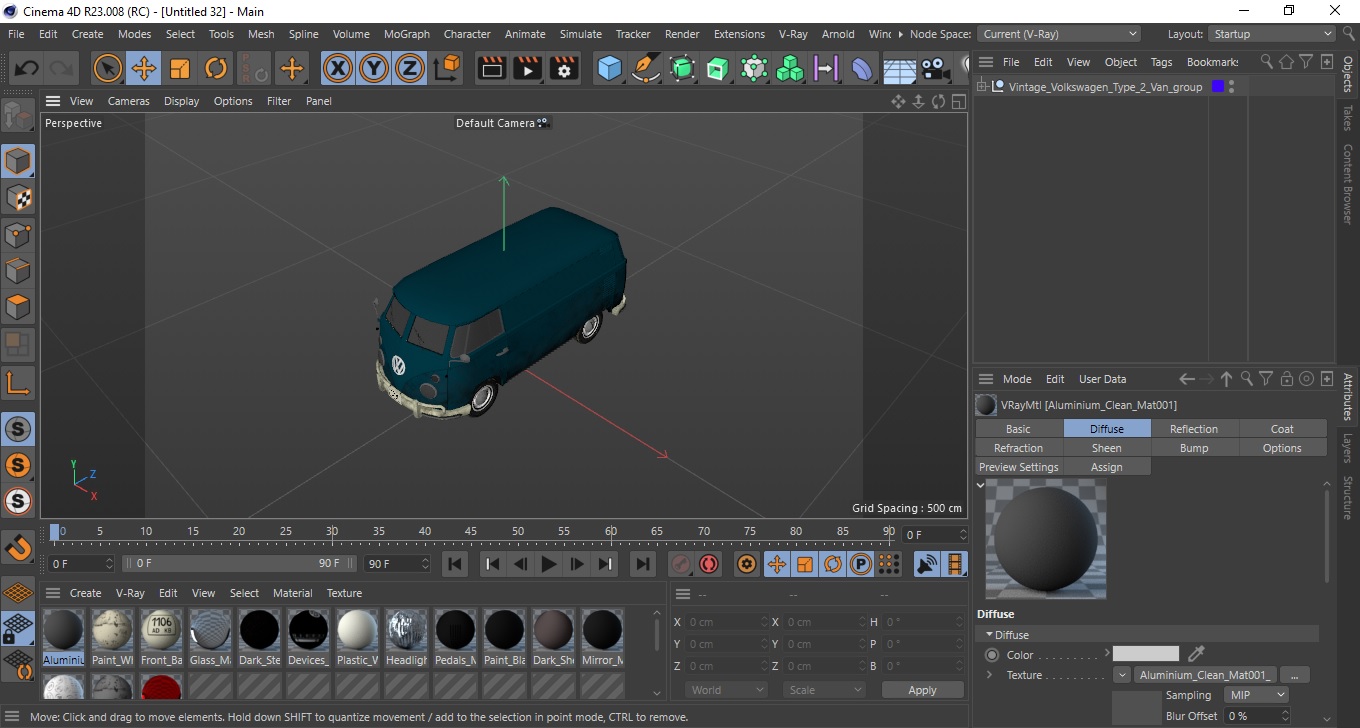This screenshot has height=728, width=1360.
Task: Play the animation forwards
Action: click(548, 564)
